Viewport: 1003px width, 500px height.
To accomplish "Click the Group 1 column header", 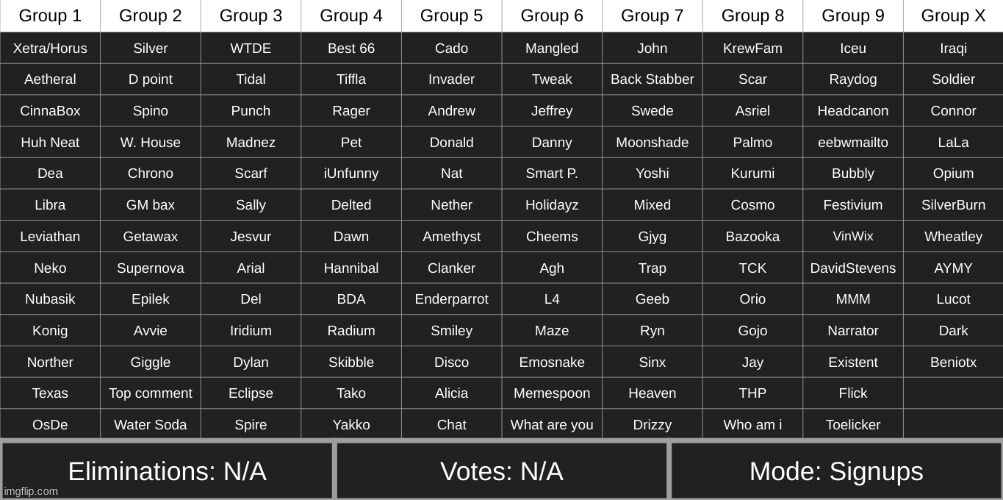I will tap(50, 16).
